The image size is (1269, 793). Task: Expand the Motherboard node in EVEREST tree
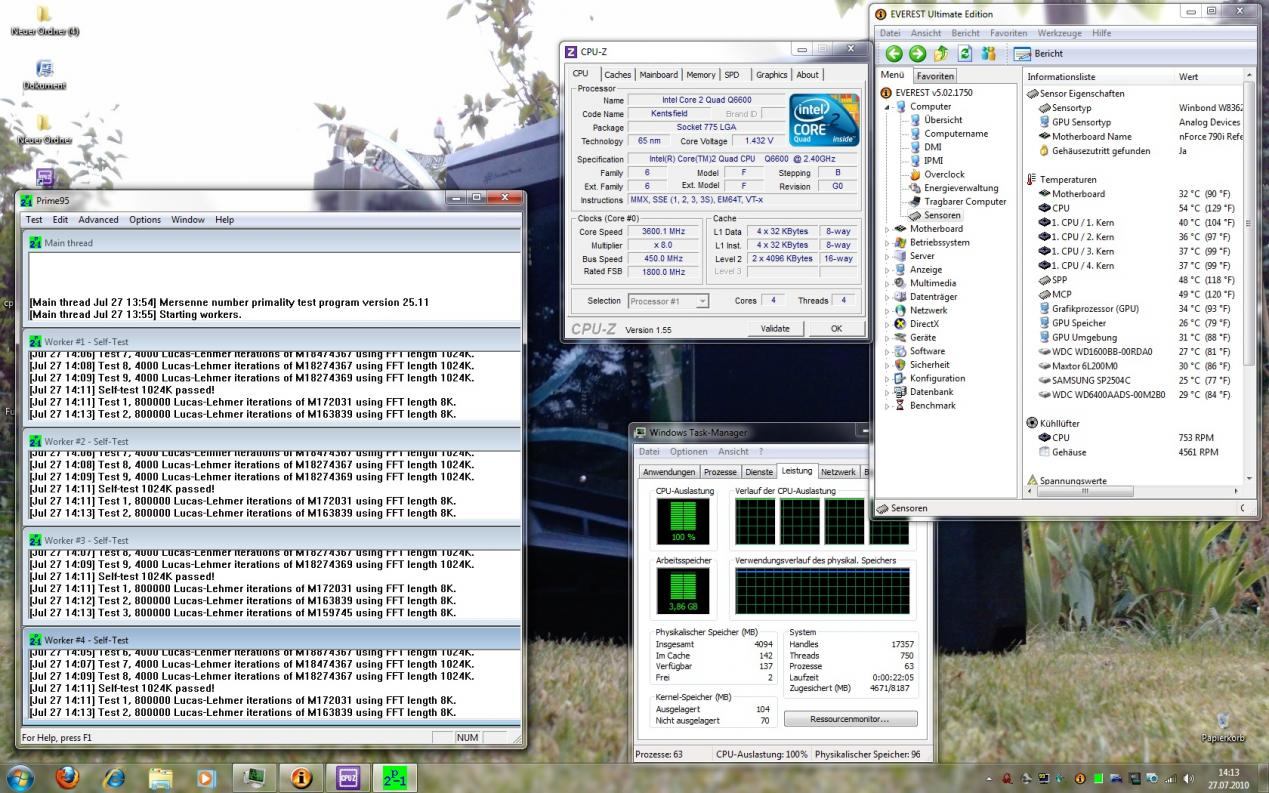pos(887,229)
